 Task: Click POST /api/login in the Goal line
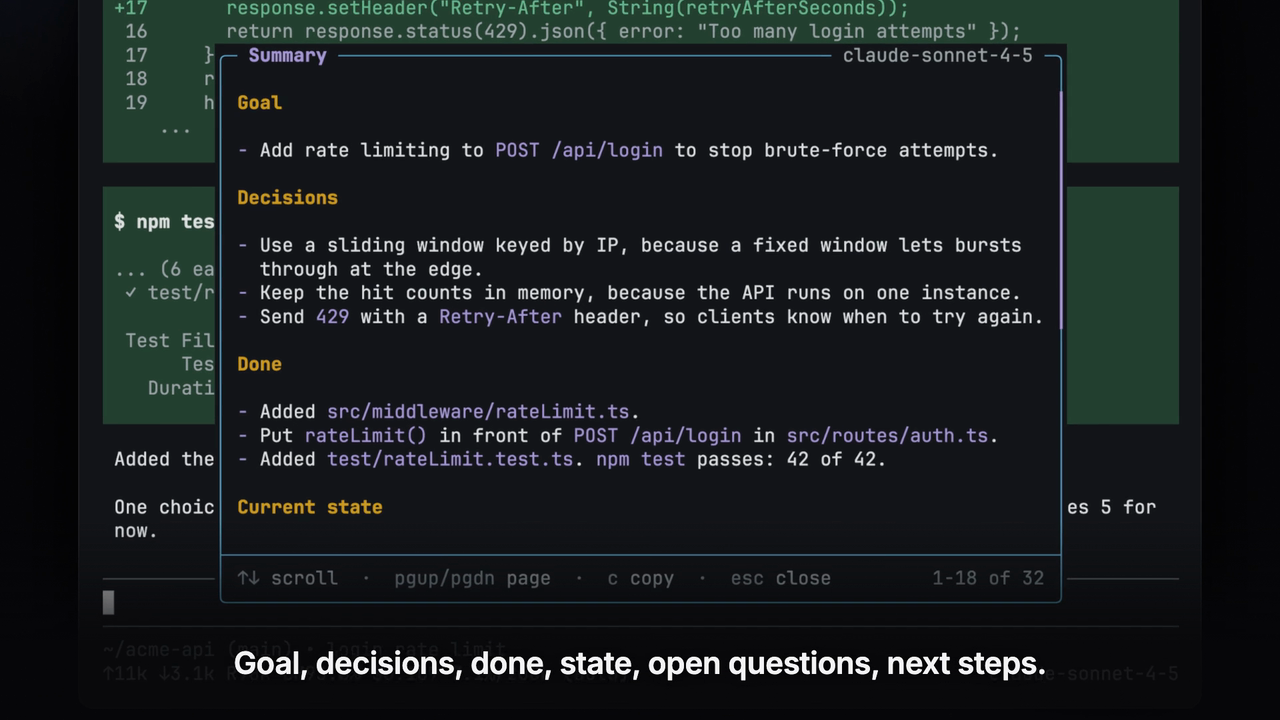pyautogui.click(x=579, y=150)
